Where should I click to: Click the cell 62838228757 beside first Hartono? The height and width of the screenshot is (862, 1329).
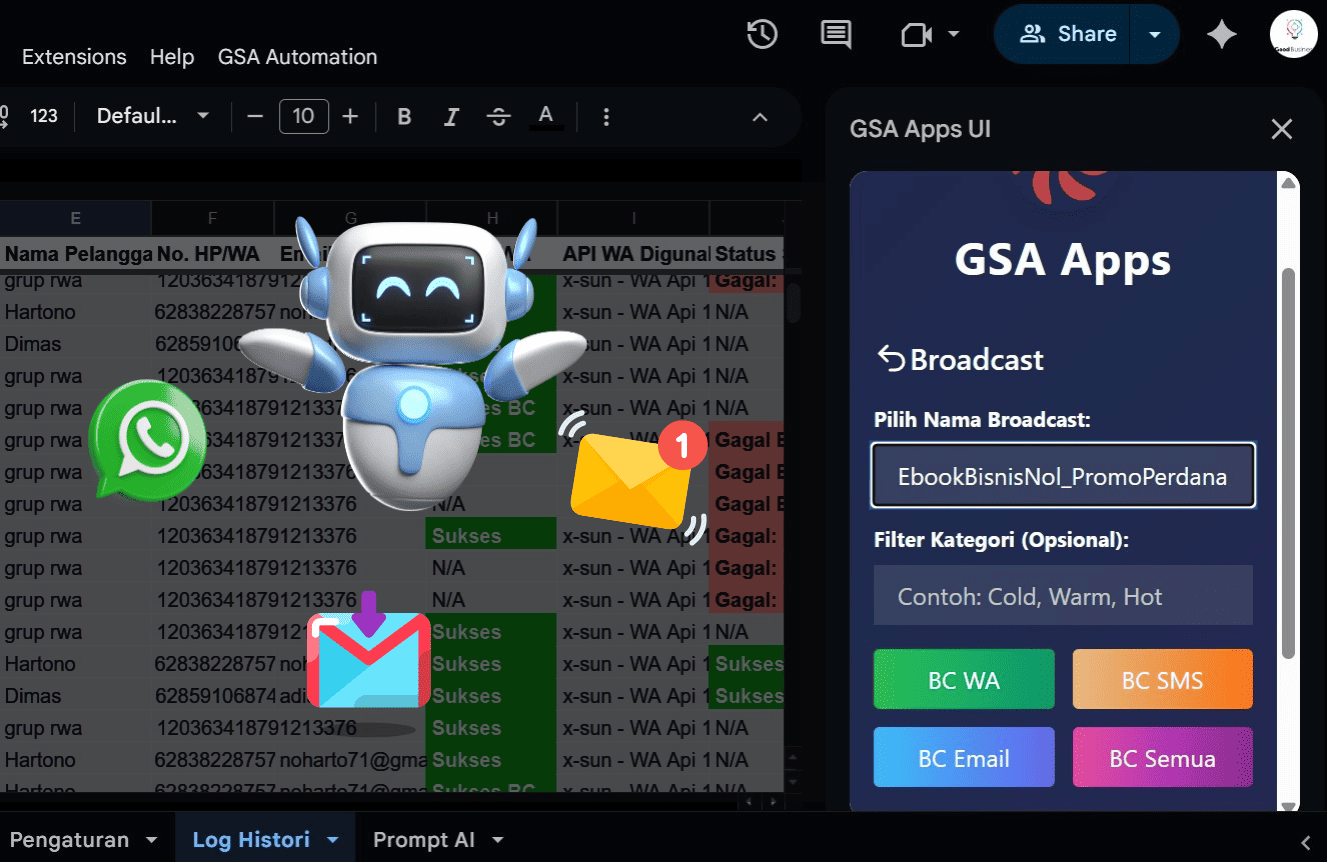coord(215,312)
